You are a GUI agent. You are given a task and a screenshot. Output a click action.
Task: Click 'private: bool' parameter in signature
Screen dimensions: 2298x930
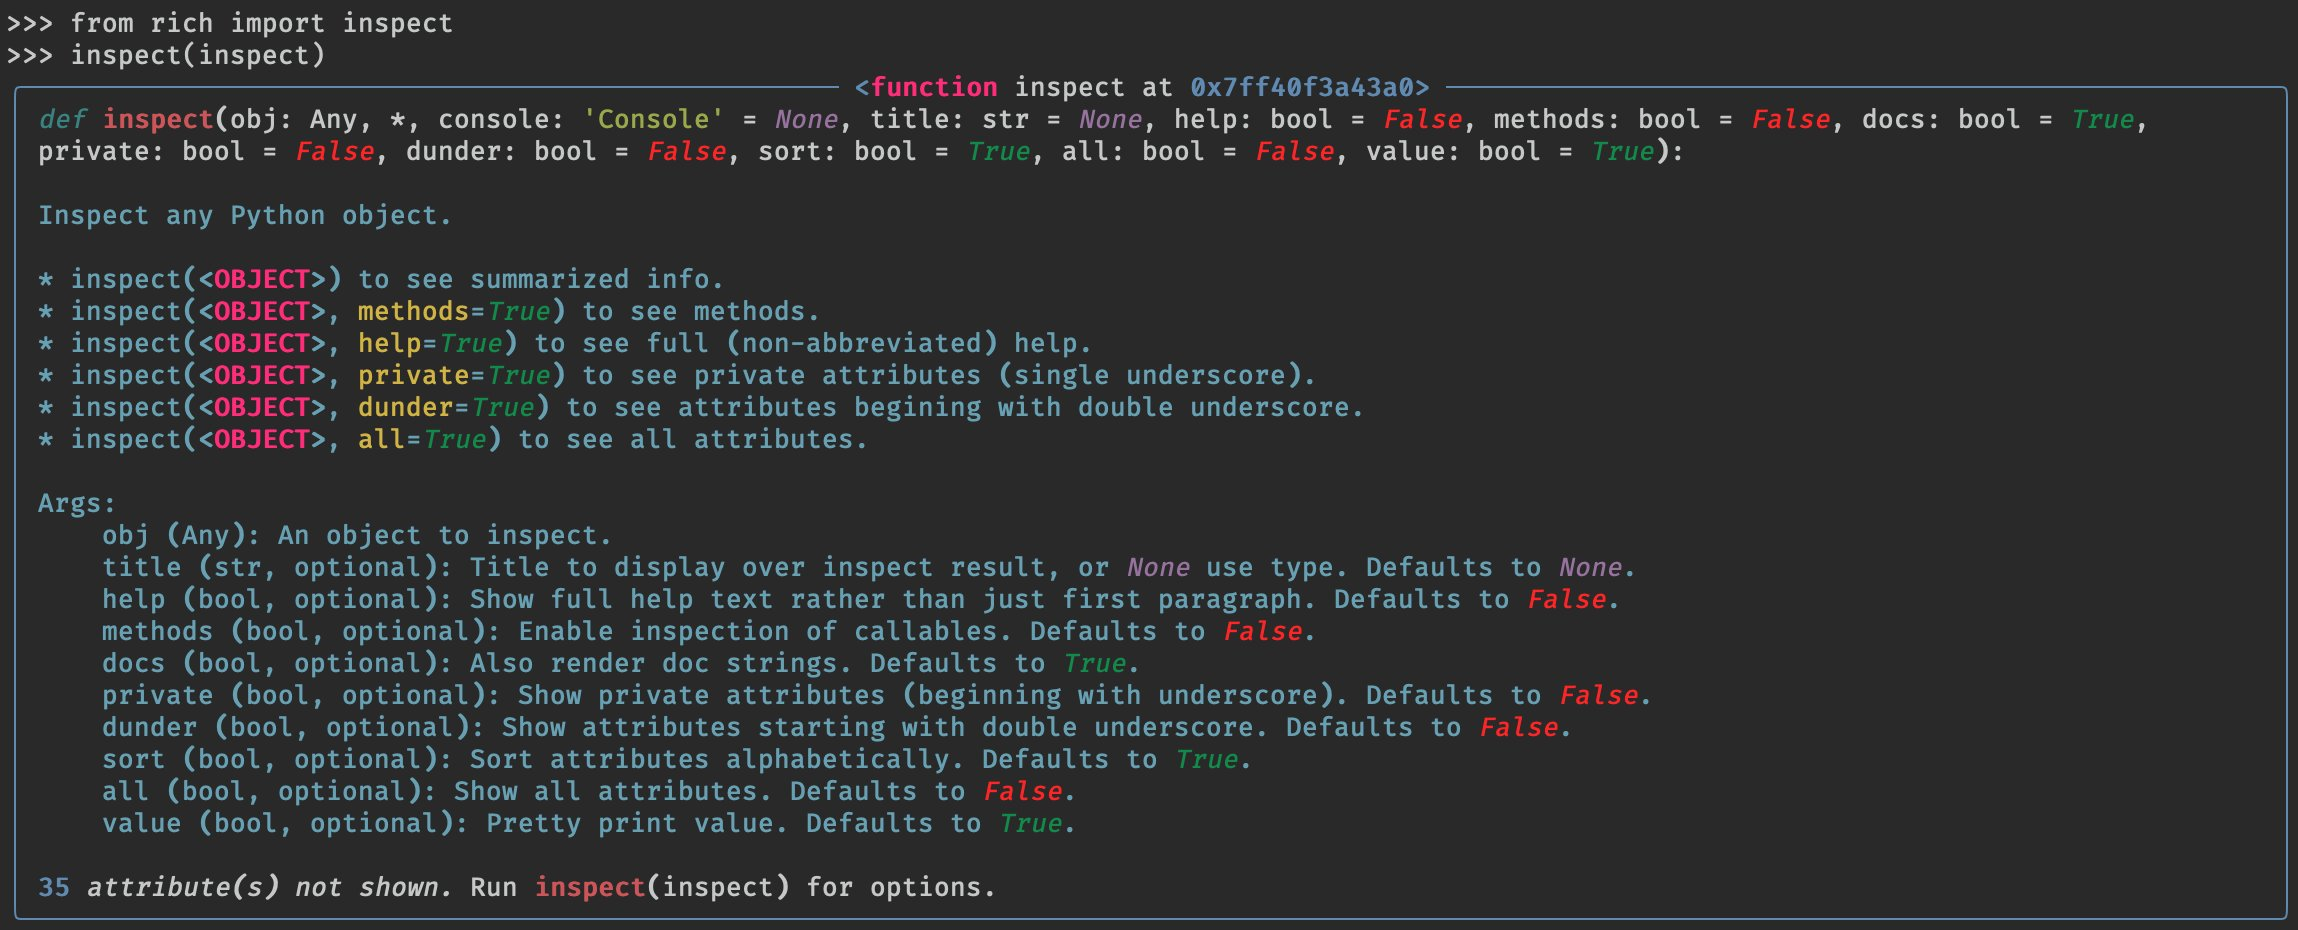tap(141, 151)
